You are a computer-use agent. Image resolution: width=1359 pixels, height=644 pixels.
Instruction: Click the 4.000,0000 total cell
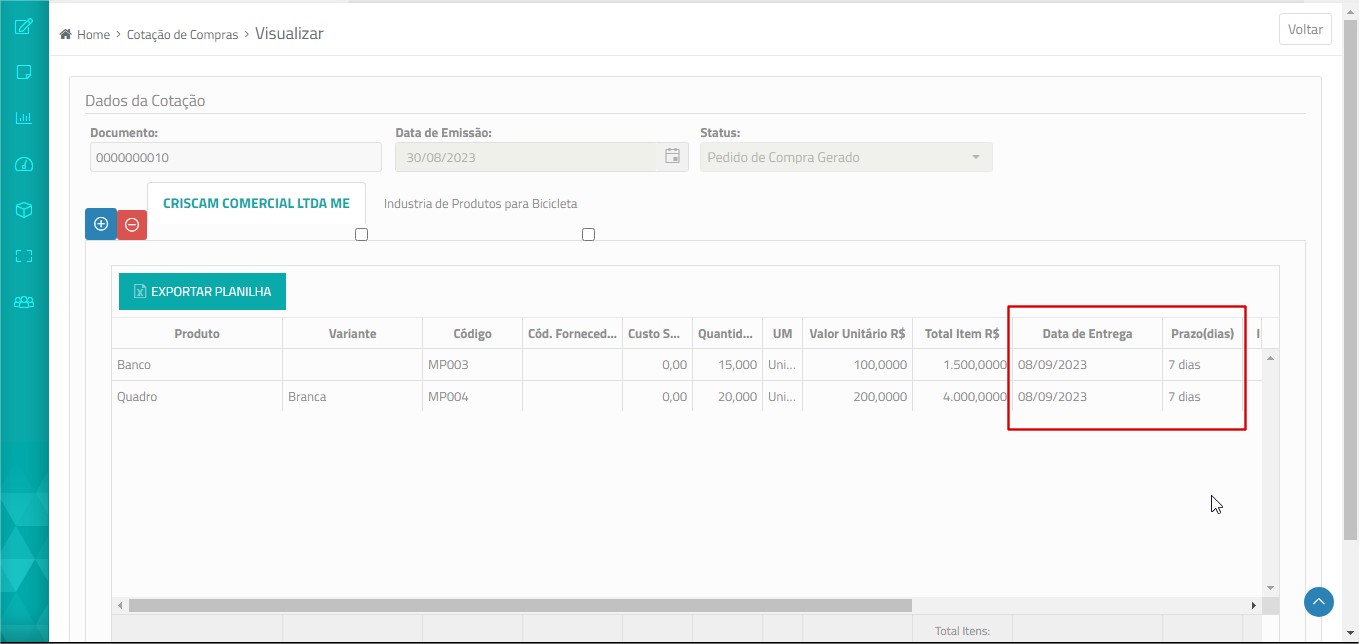coord(963,397)
